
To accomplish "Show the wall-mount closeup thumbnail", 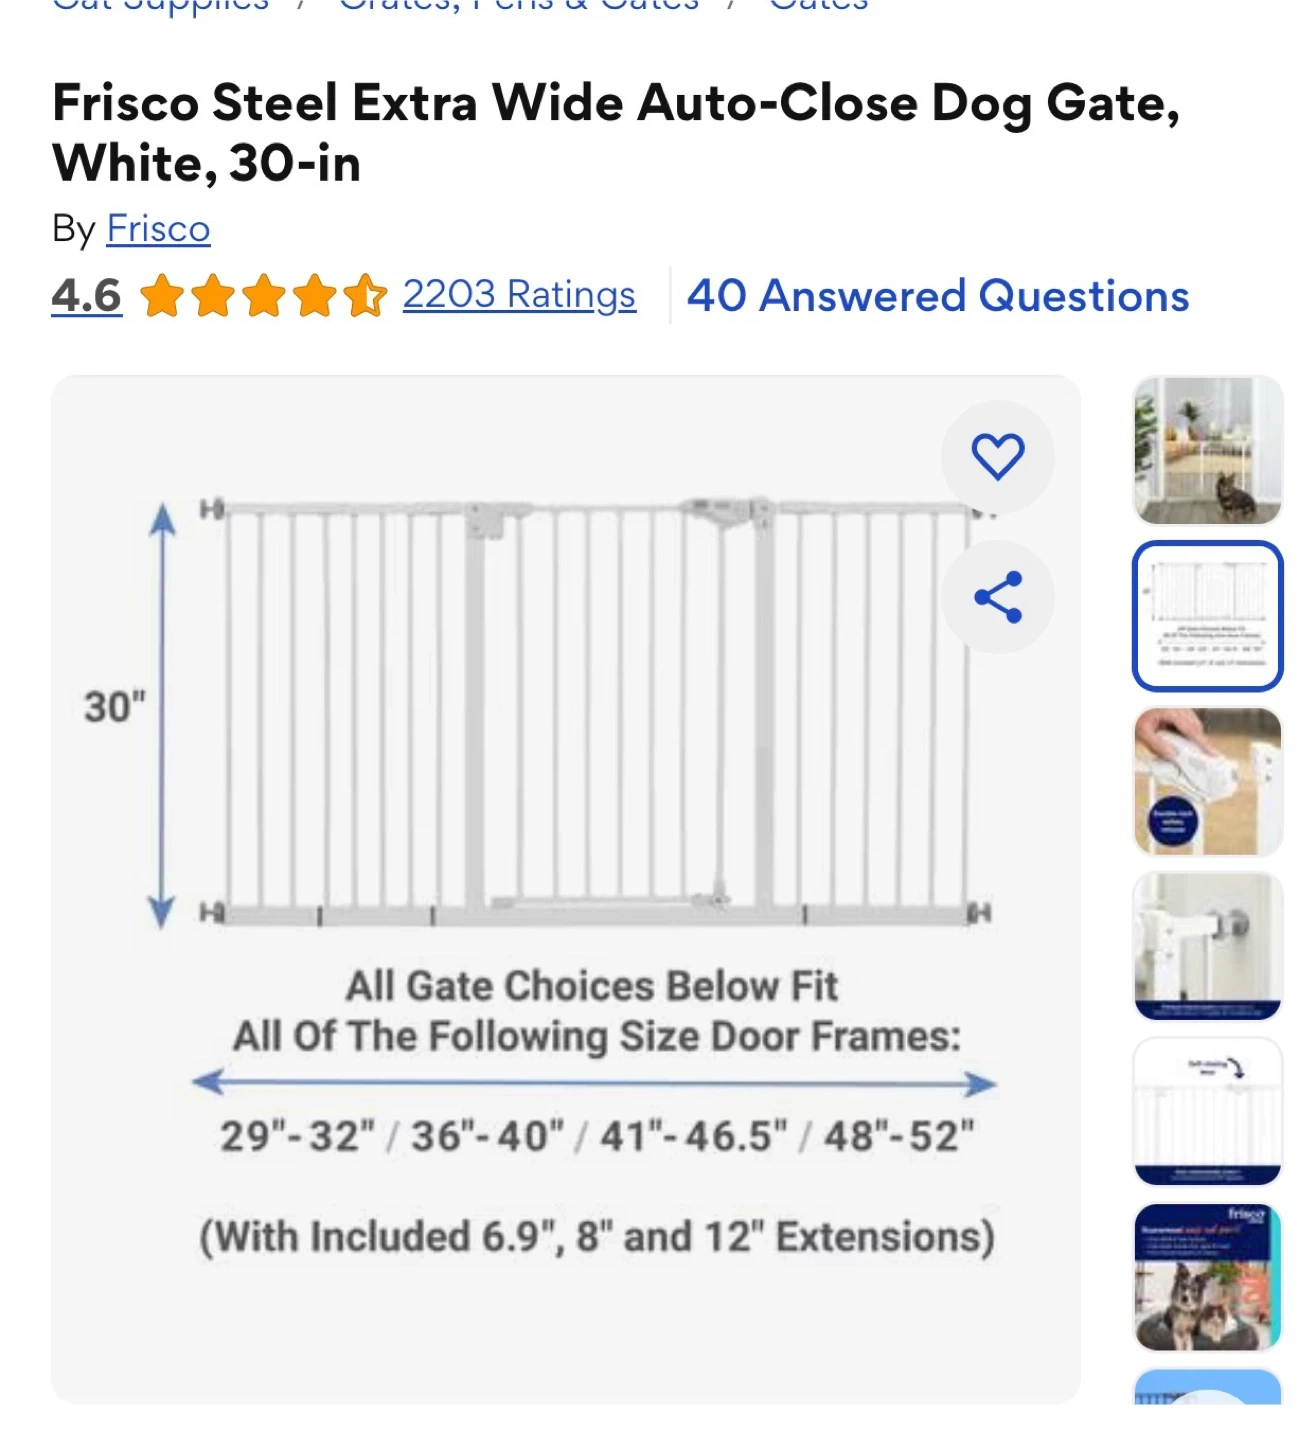I will 1207,946.
